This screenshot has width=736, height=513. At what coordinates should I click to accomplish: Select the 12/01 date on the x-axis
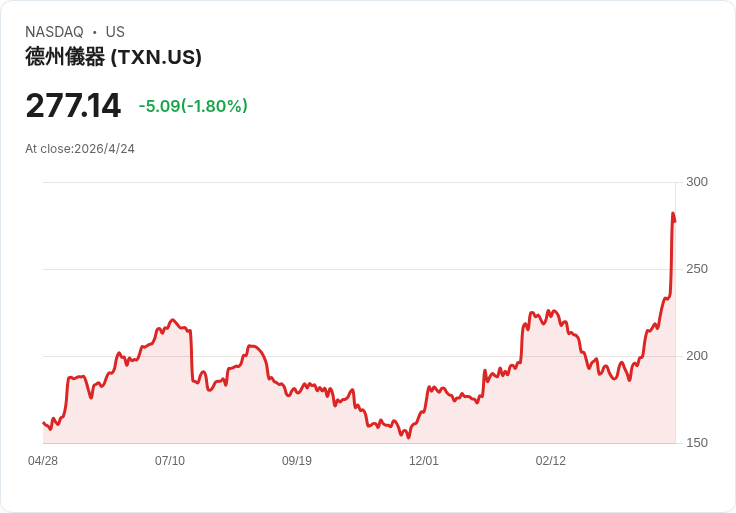pyautogui.click(x=424, y=461)
